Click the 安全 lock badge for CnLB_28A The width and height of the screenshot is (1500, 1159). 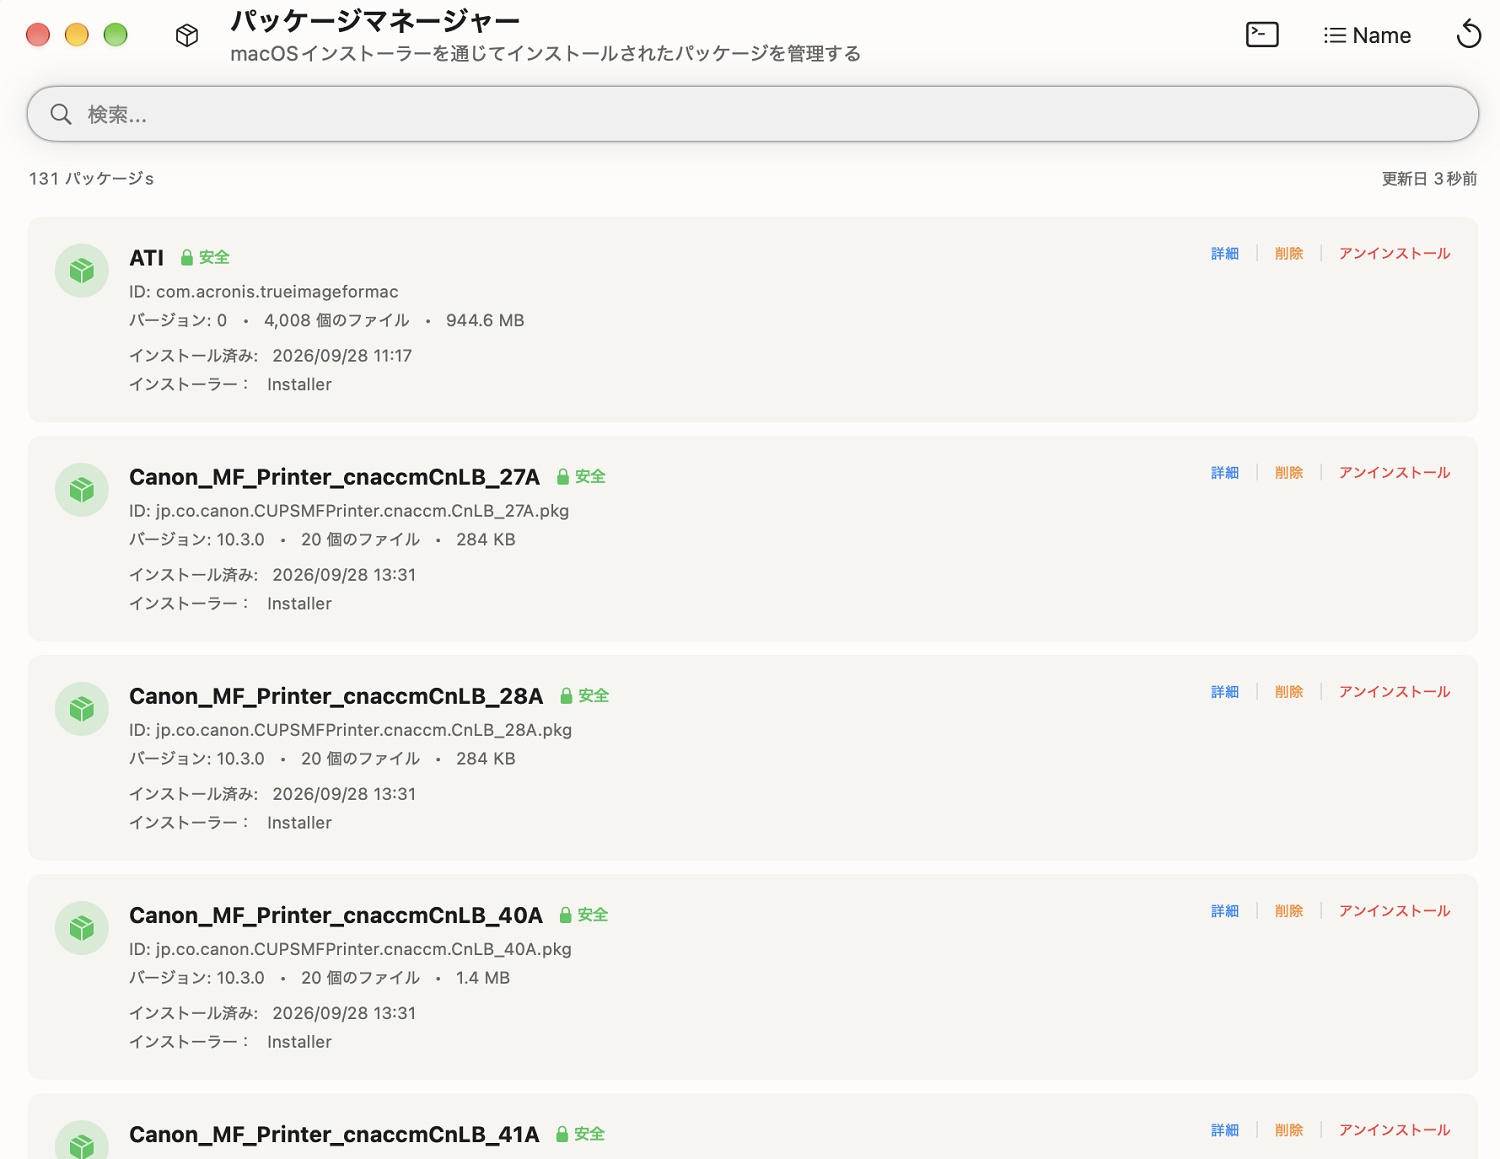click(585, 695)
